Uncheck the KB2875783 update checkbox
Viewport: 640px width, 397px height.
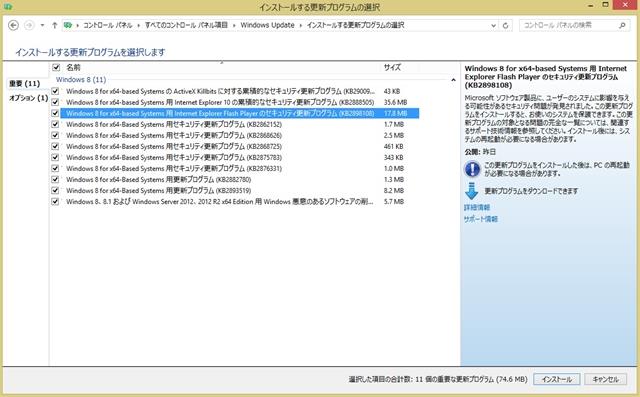[55, 157]
